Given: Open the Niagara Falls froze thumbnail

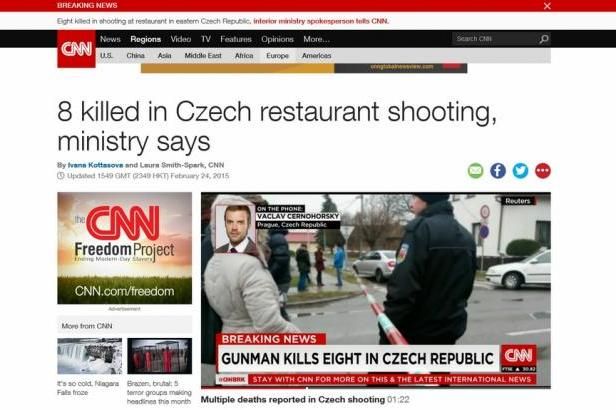Looking at the screenshot, I should (x=90, y=356).
